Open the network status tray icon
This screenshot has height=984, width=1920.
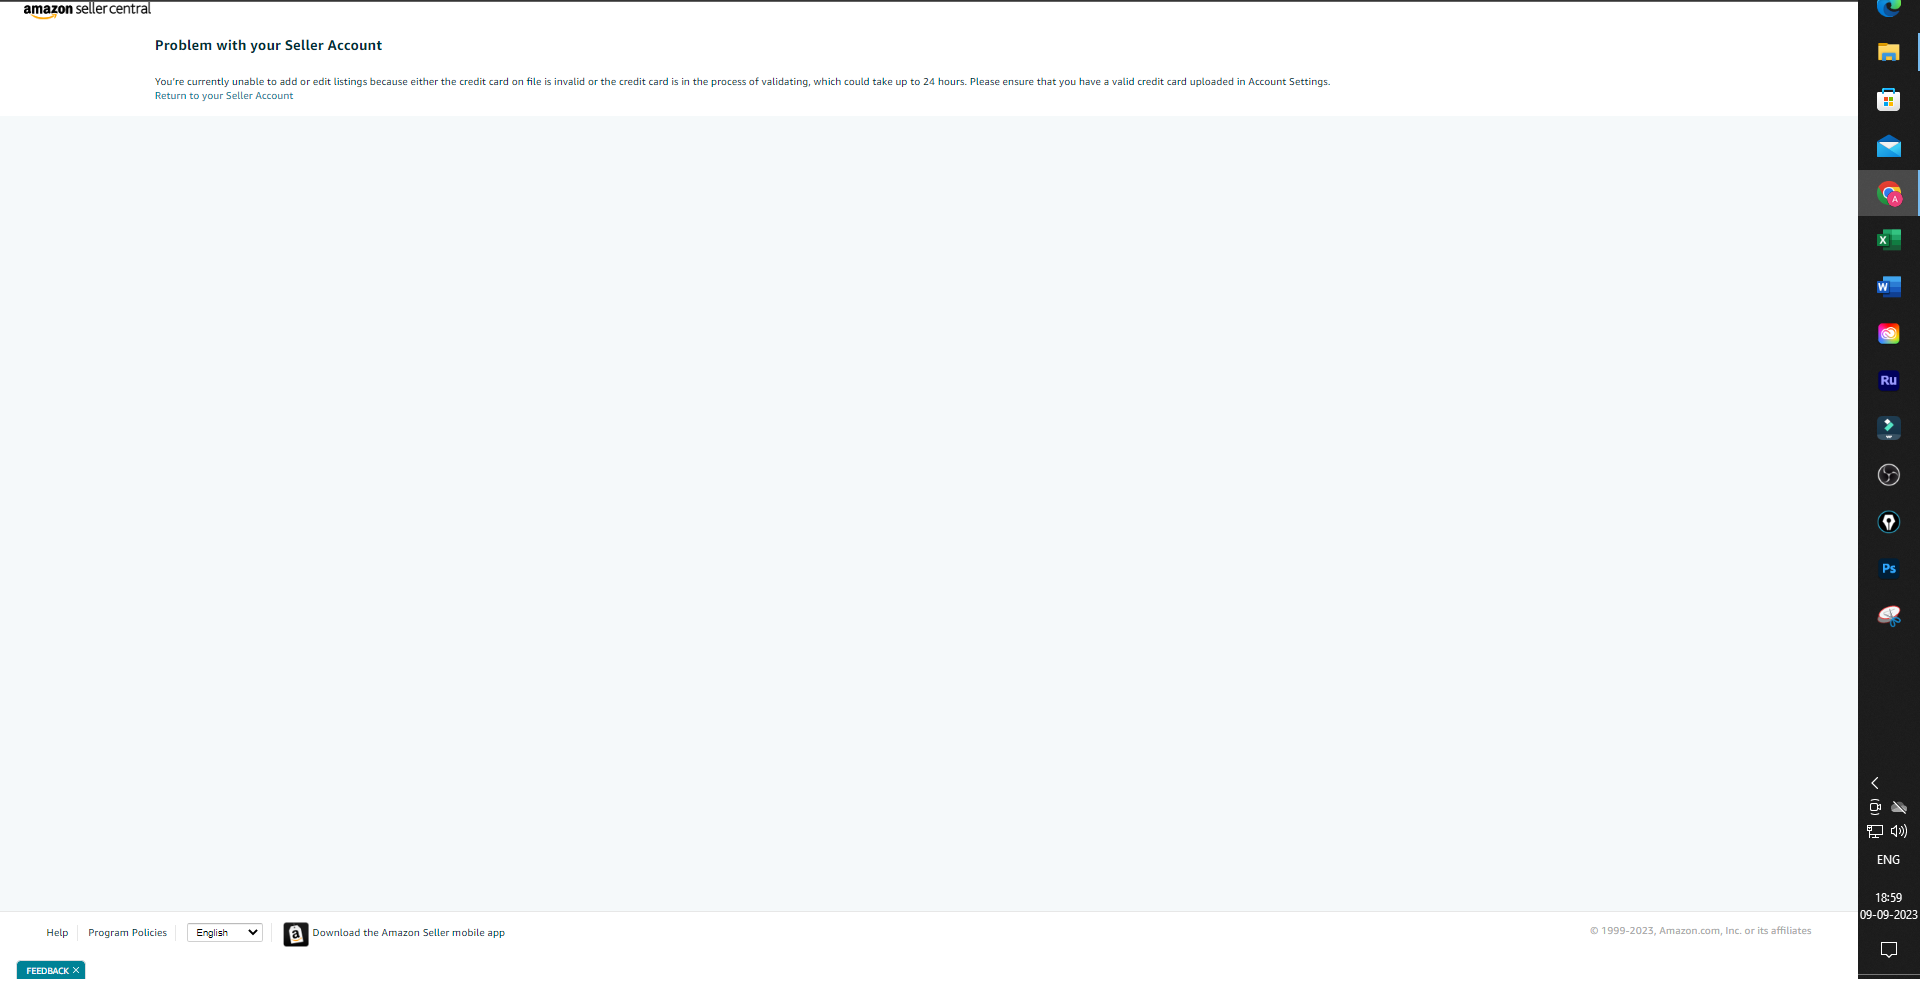[1876, 831]
